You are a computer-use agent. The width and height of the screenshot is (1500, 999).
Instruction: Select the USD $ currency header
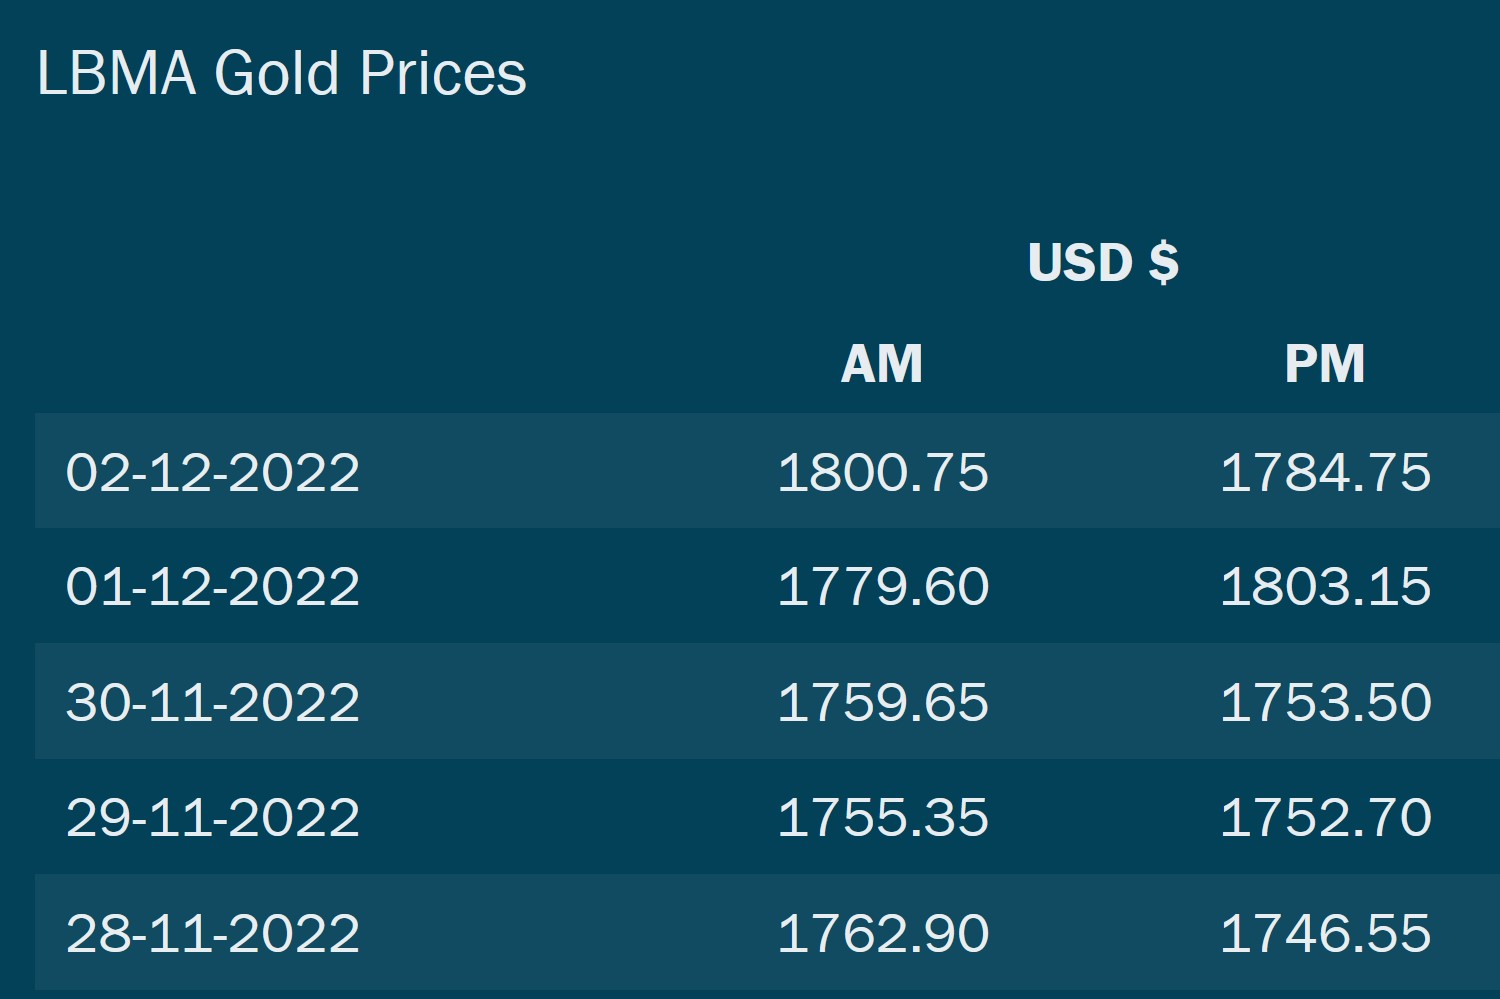1103,262
